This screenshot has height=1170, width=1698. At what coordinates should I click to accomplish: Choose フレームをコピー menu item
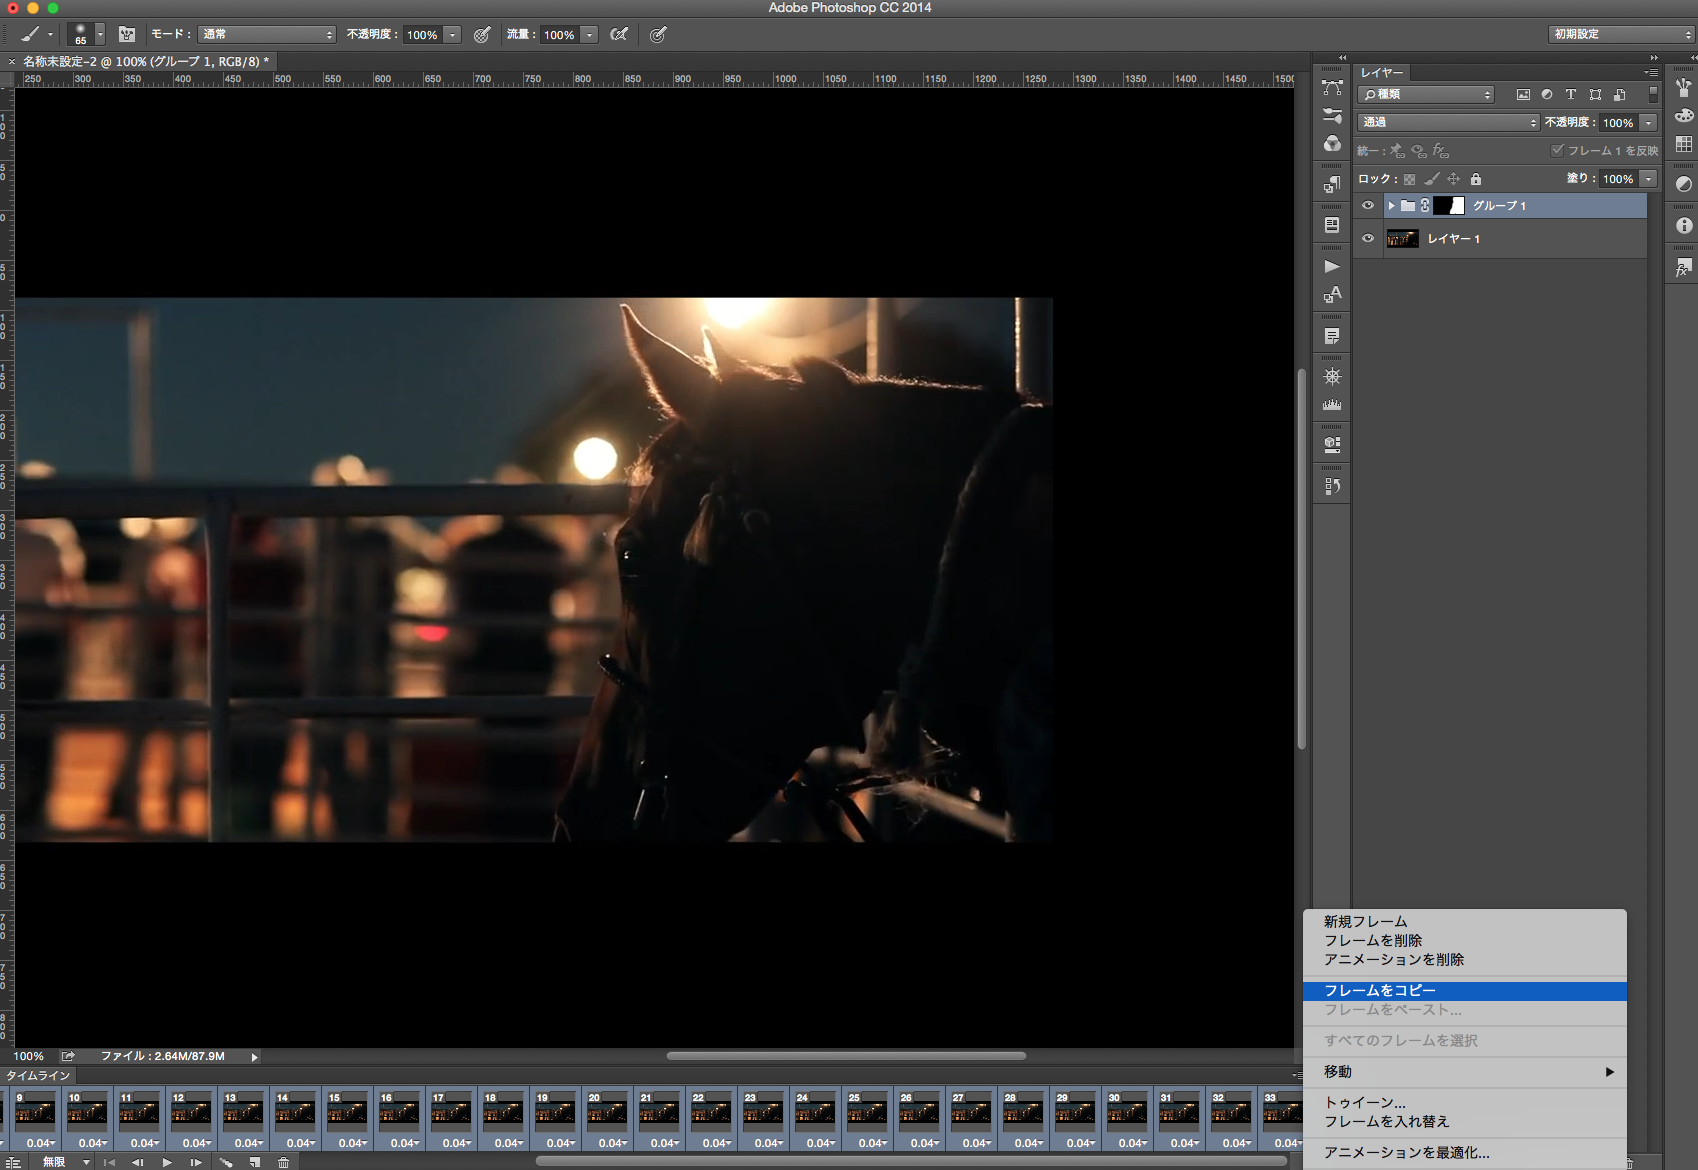[1465, 991]
